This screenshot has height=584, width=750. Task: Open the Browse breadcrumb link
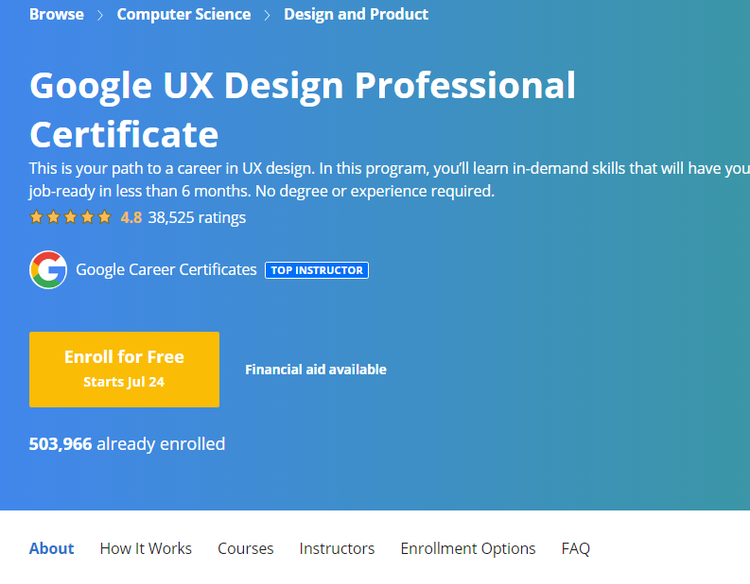tap(56, 14)
